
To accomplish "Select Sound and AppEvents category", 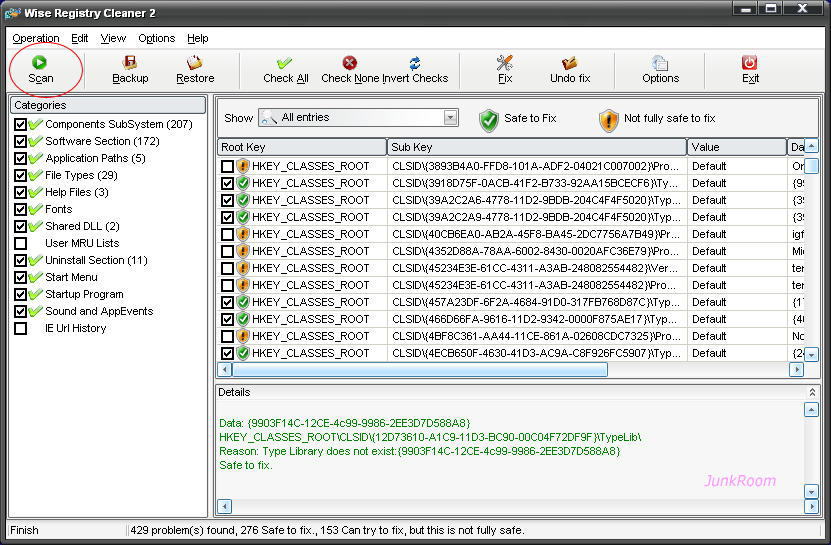I will pyautogui.click(x=99, y=311).
